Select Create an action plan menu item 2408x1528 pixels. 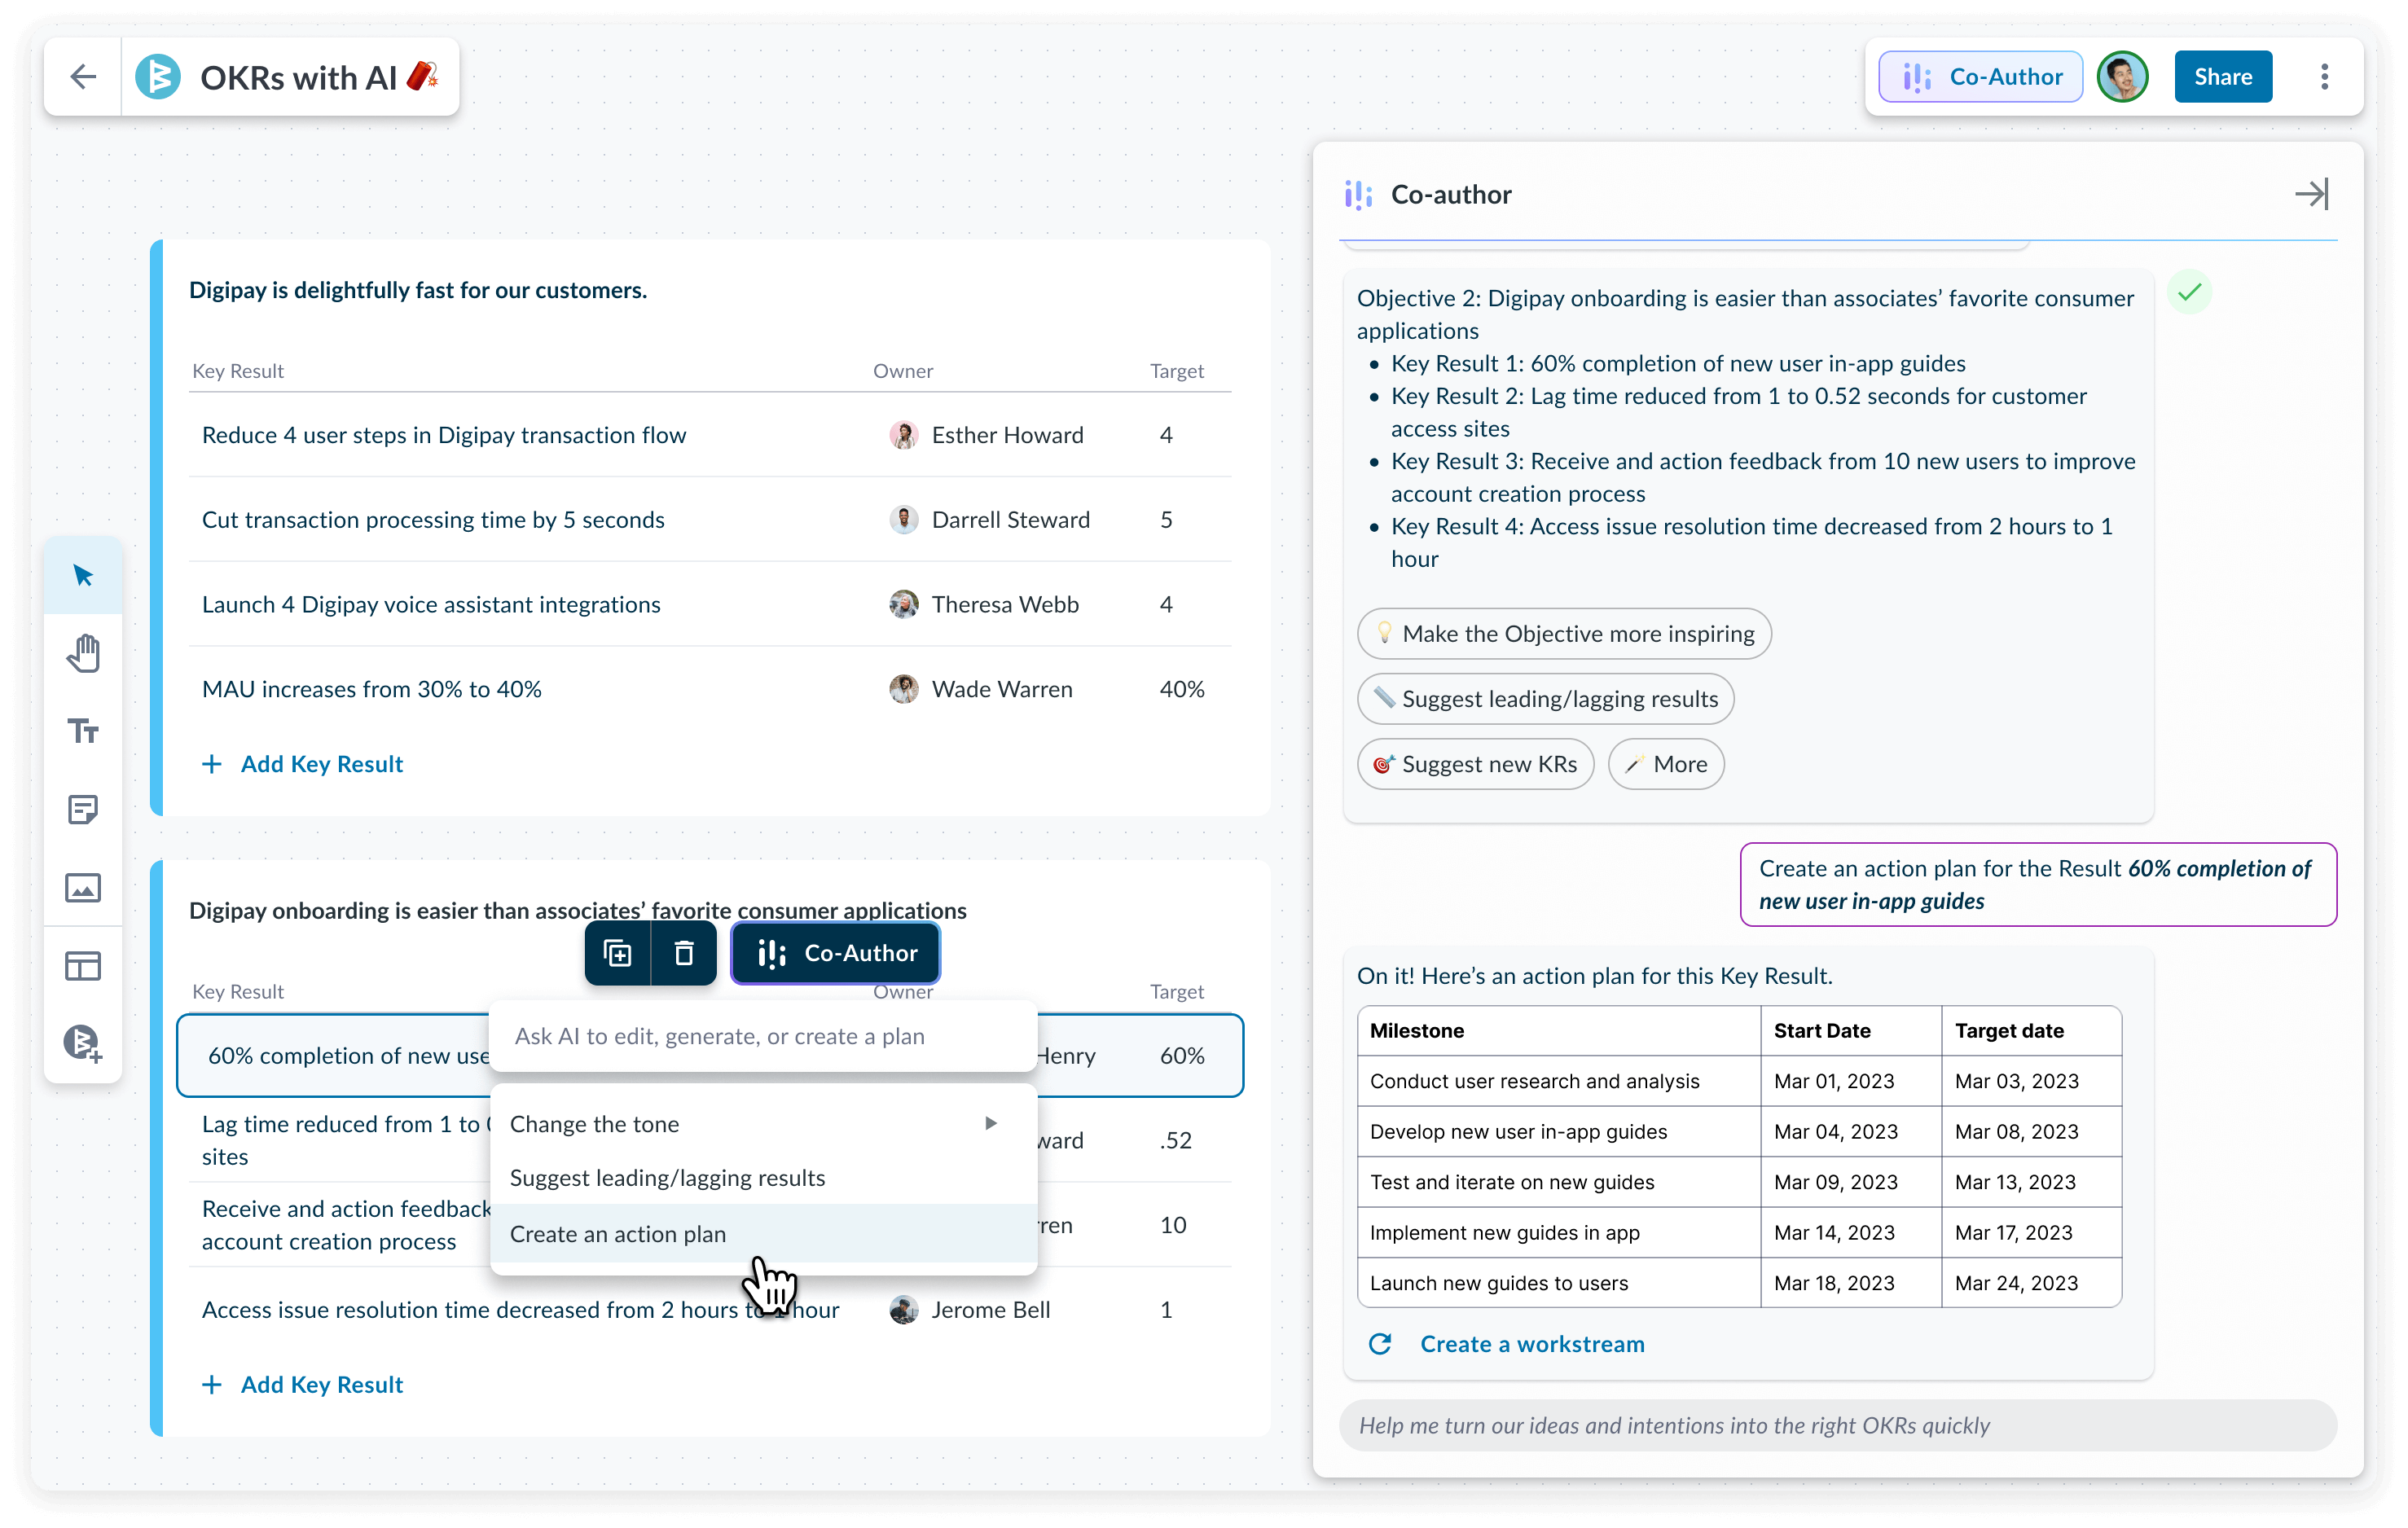tap(763, 1234)
